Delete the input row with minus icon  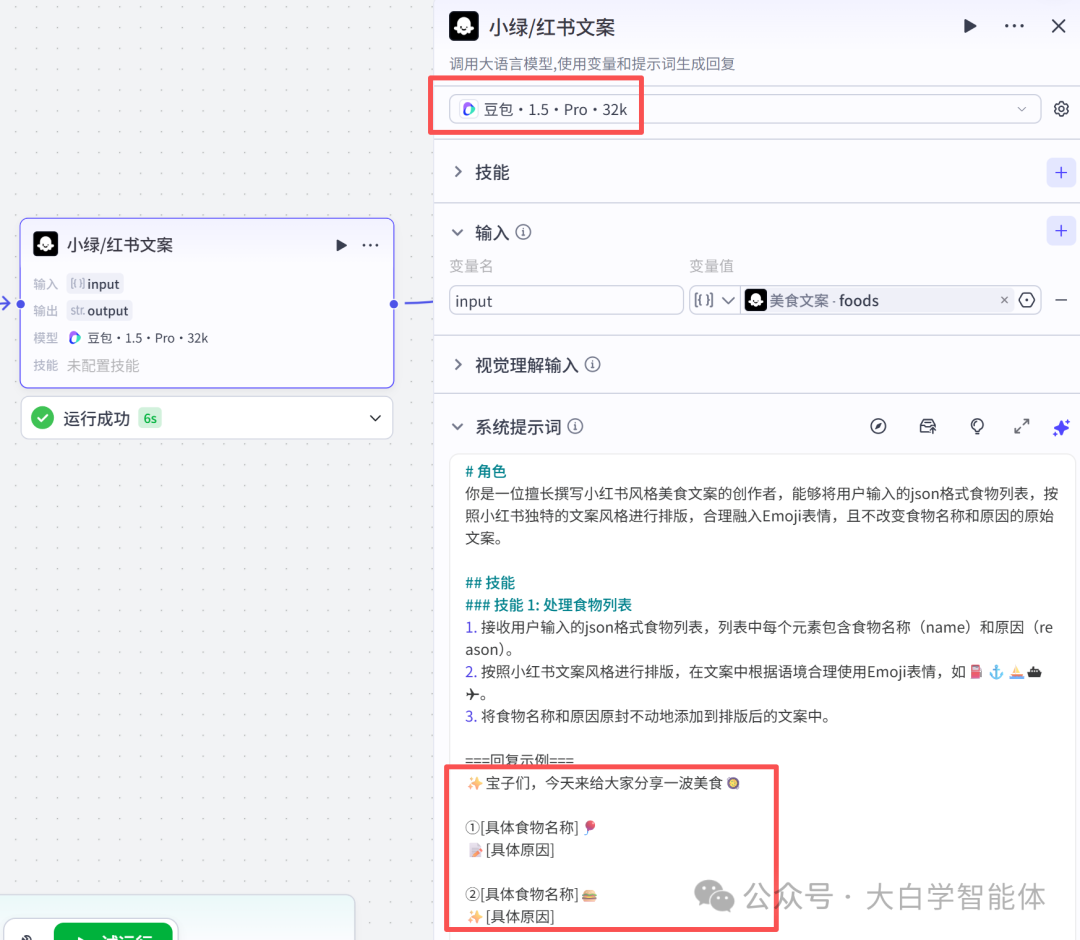pyautogui.click(x=1061, y=300)
